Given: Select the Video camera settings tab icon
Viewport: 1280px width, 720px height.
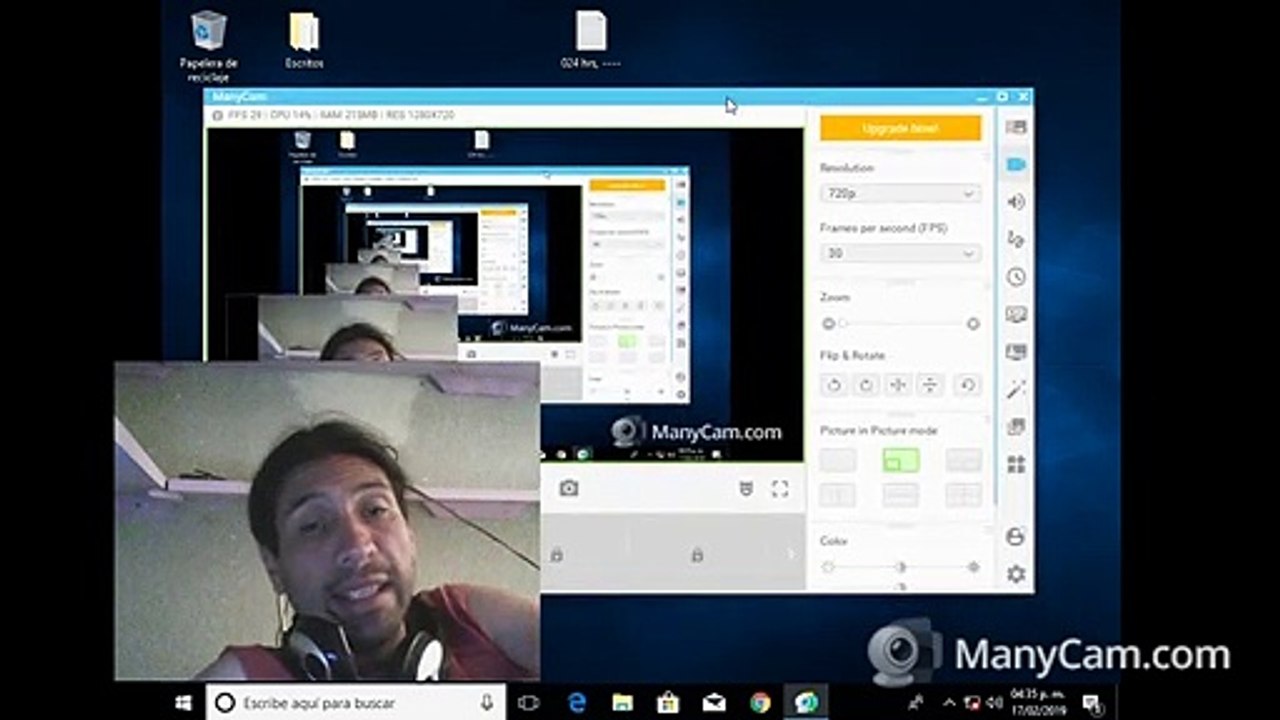Looking at the screenshot, I should (x=1016, y=164).
